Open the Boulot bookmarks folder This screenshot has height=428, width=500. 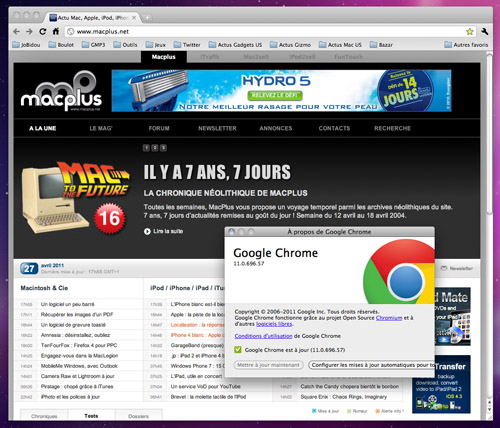(61, 45)
